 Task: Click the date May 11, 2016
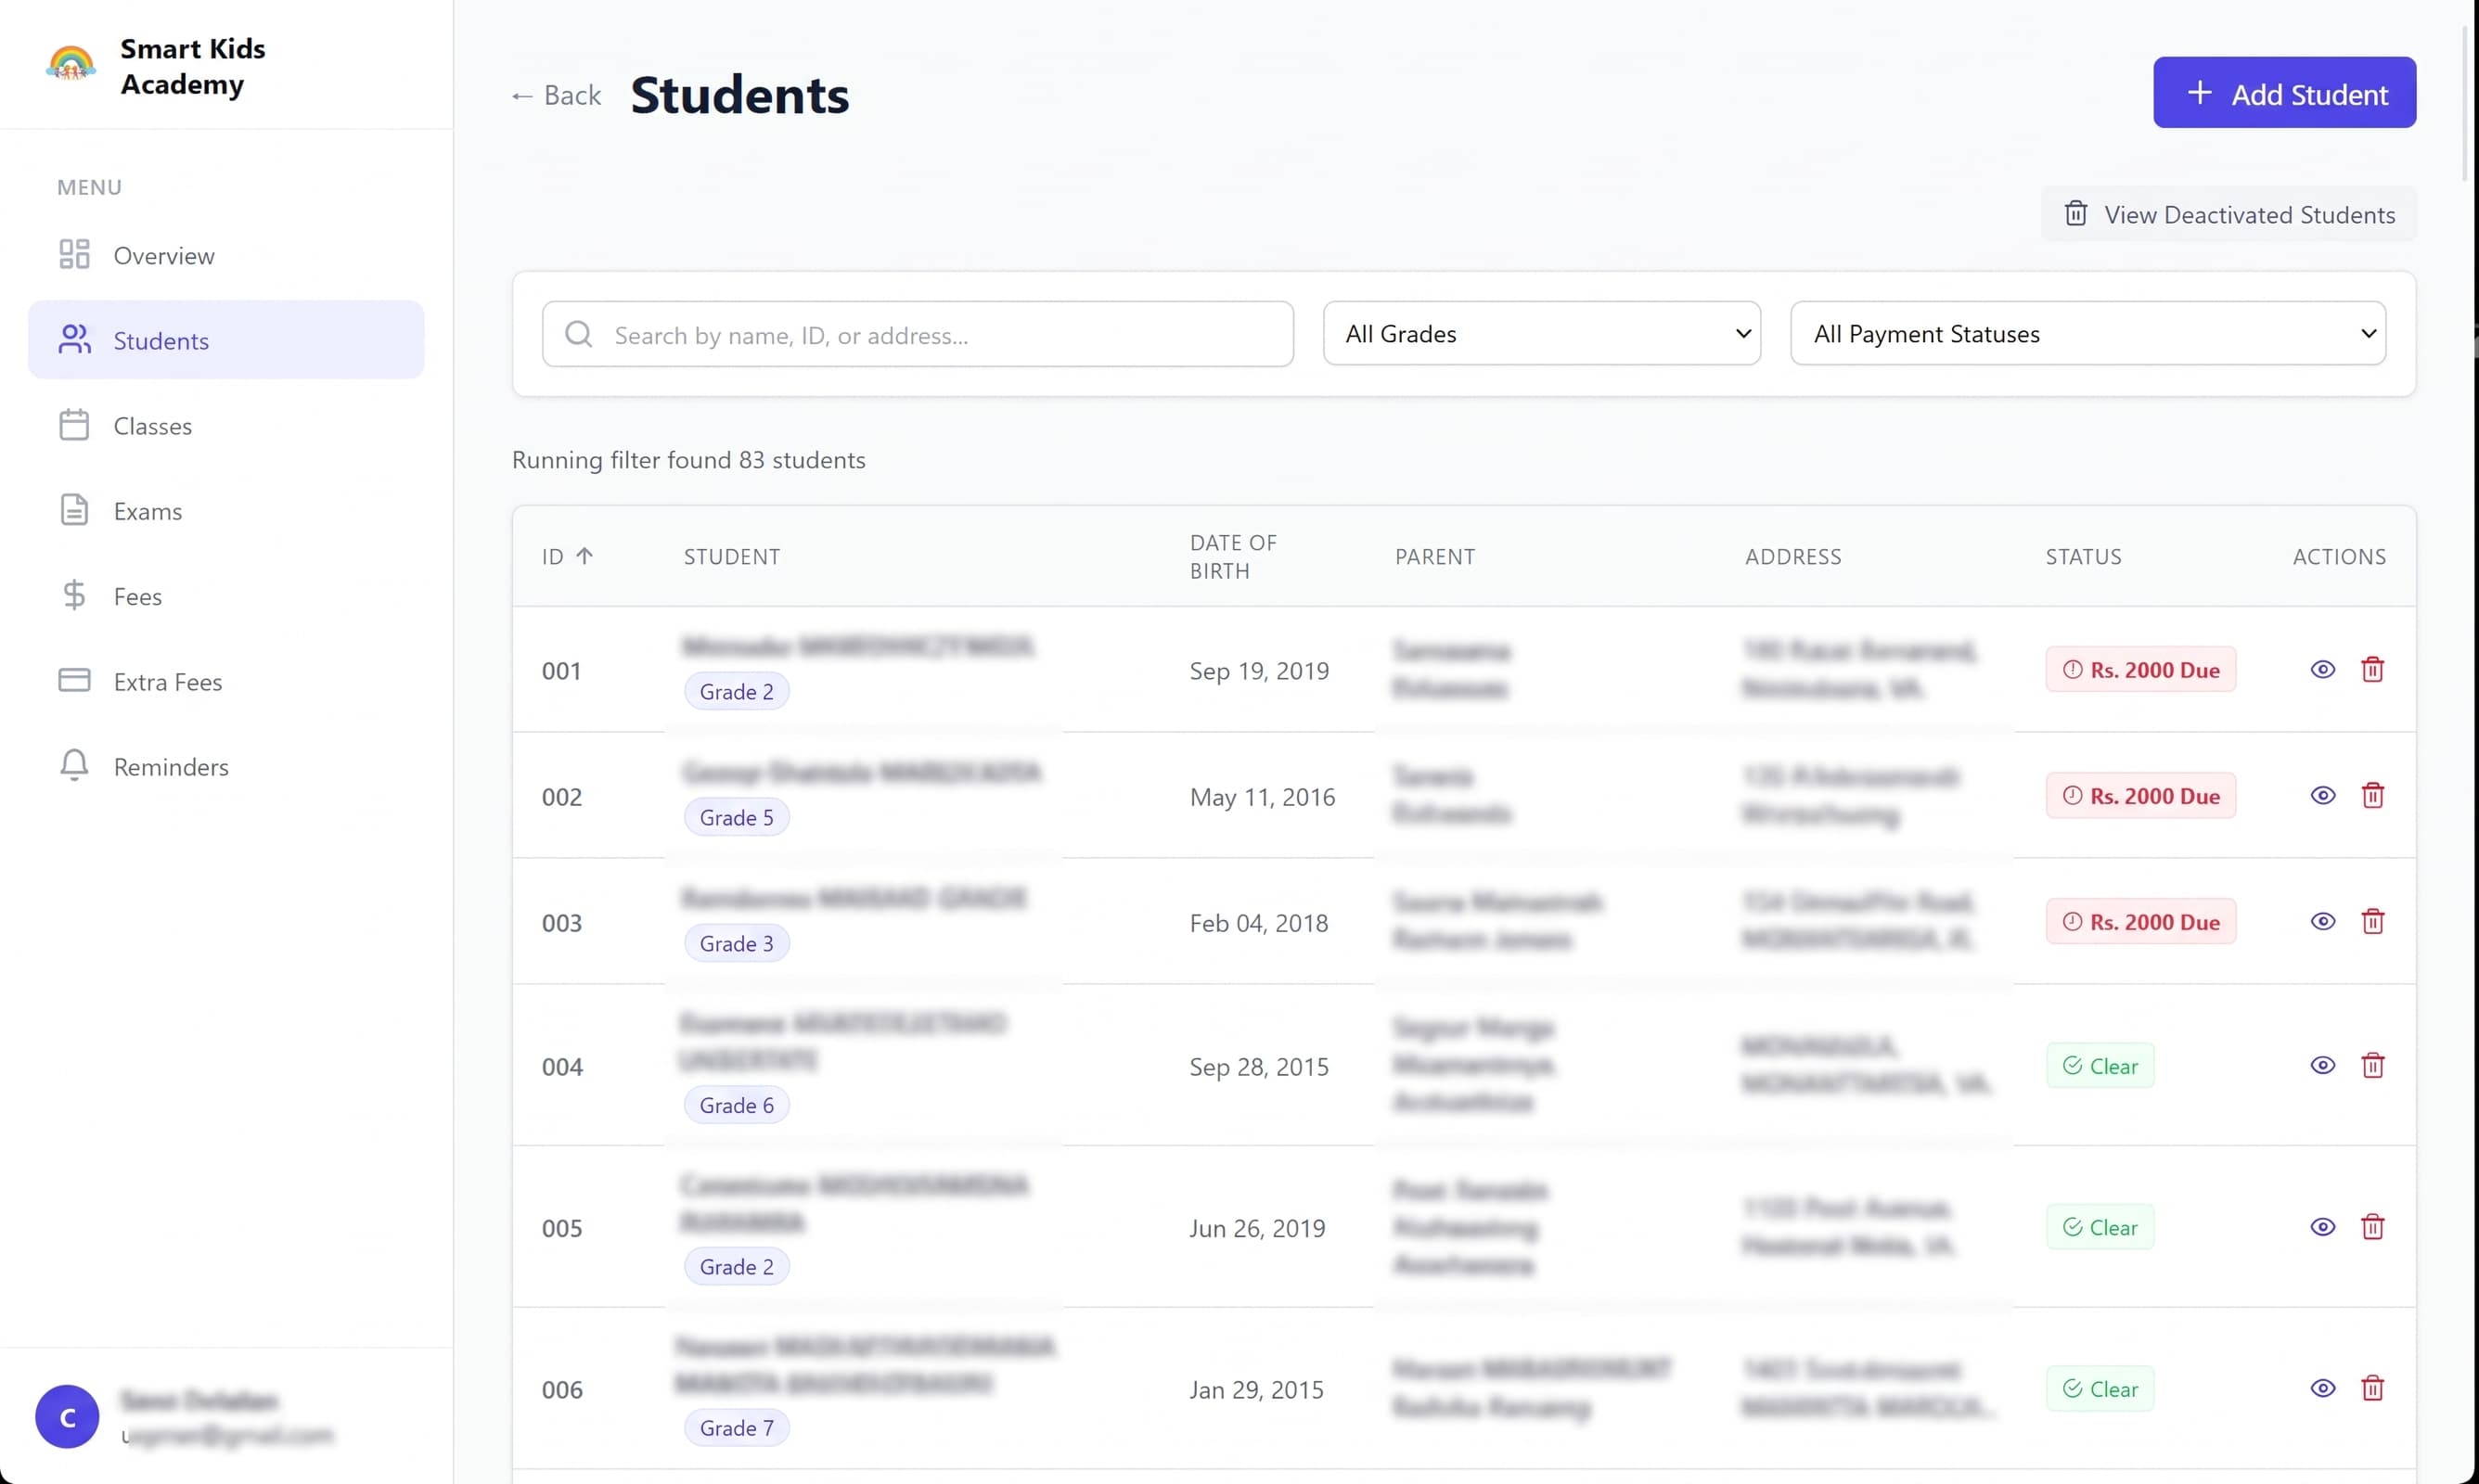[1261, 796]
